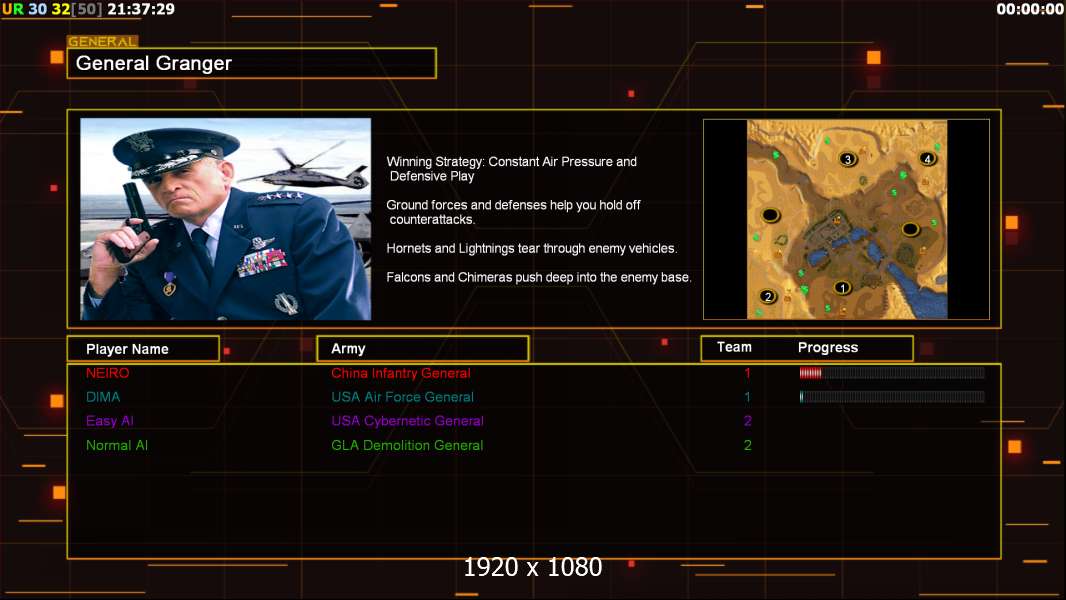Click USA Air Force General army entry
1066x600 pixels.
click(402, 397)
